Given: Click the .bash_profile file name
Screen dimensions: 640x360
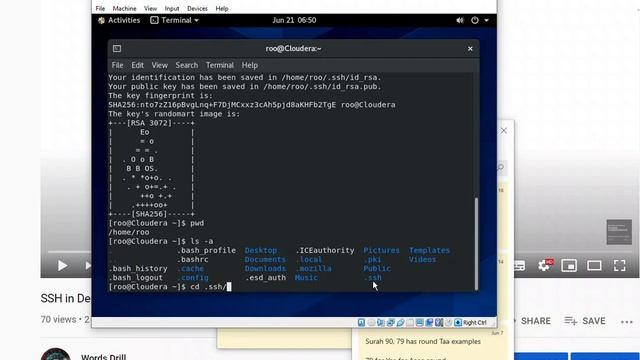Looking at the screenshot, I should click(x=206, y=250).
